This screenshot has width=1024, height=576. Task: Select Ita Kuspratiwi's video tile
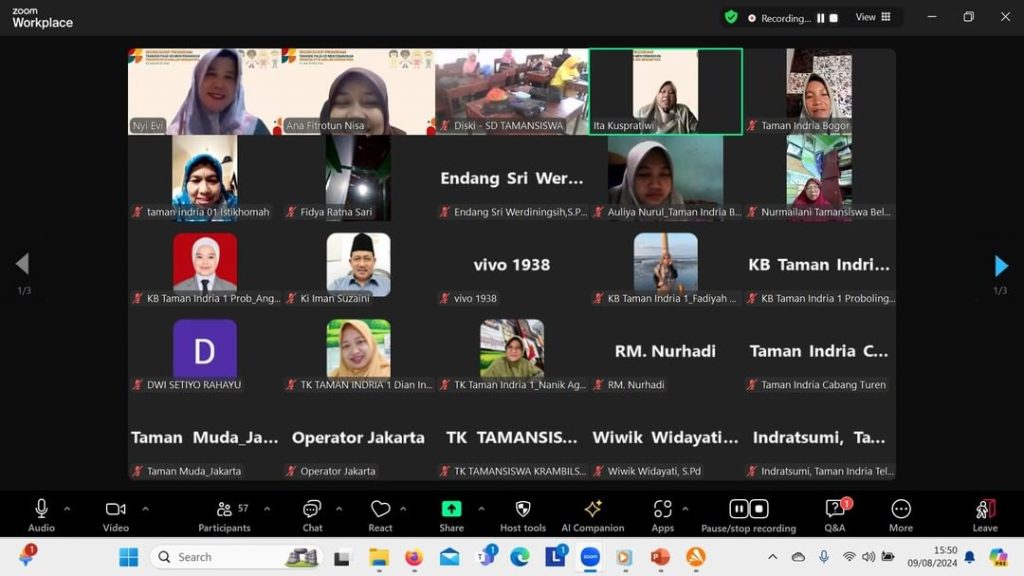point(665,92)
